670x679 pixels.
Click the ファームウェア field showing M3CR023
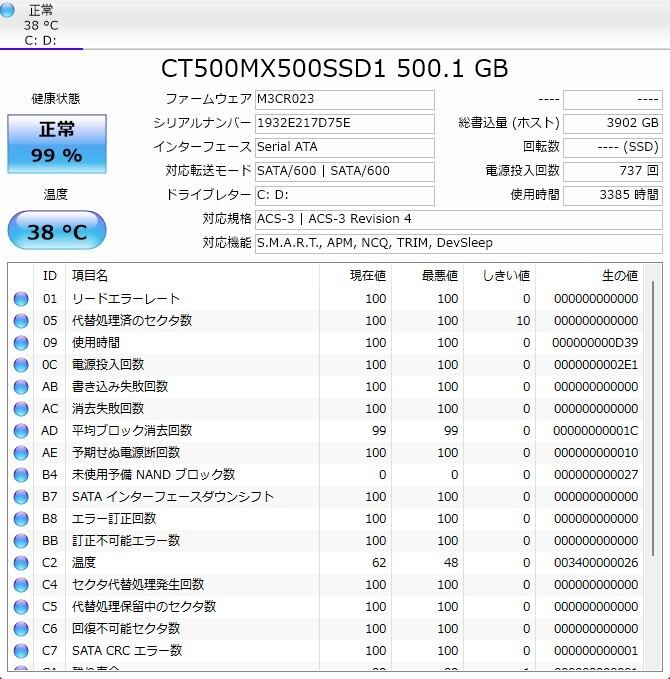345,100
